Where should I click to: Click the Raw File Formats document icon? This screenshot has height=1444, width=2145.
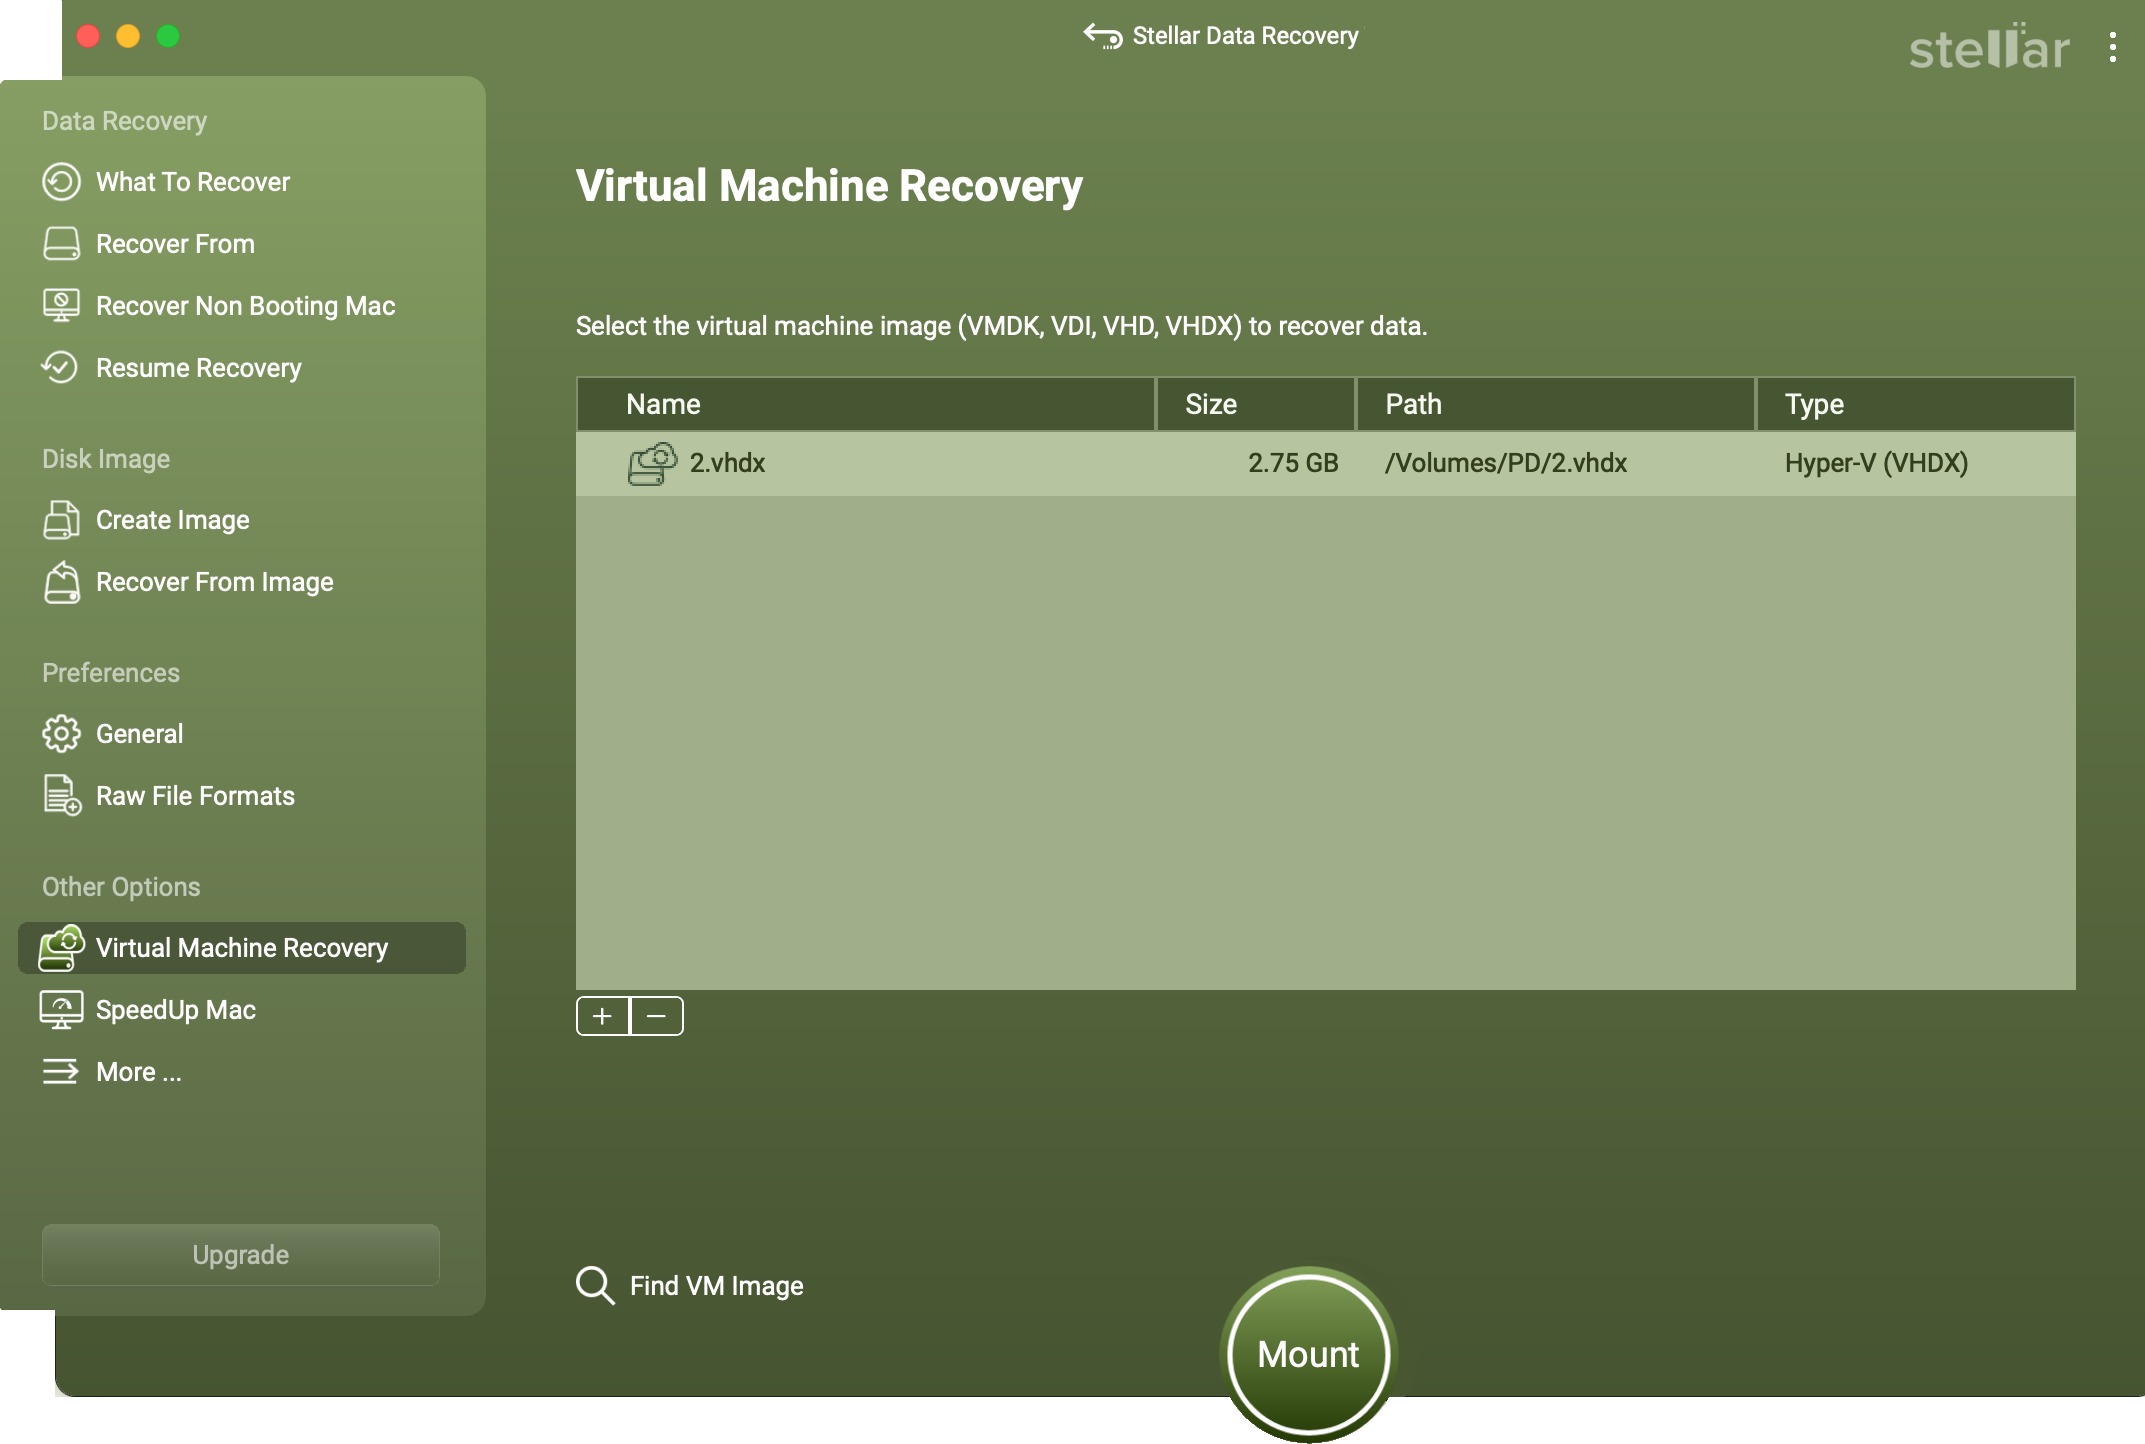(62, 796)
